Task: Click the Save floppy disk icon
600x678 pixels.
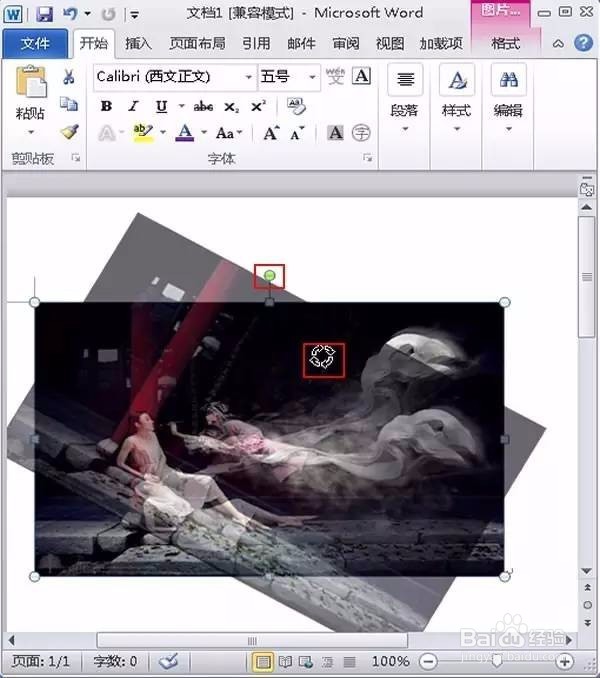Action: [44, 14]
